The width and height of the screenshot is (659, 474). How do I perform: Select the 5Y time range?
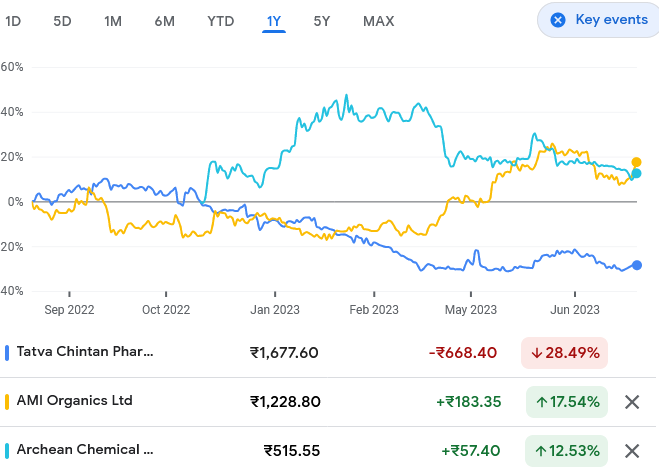(322, 21)
